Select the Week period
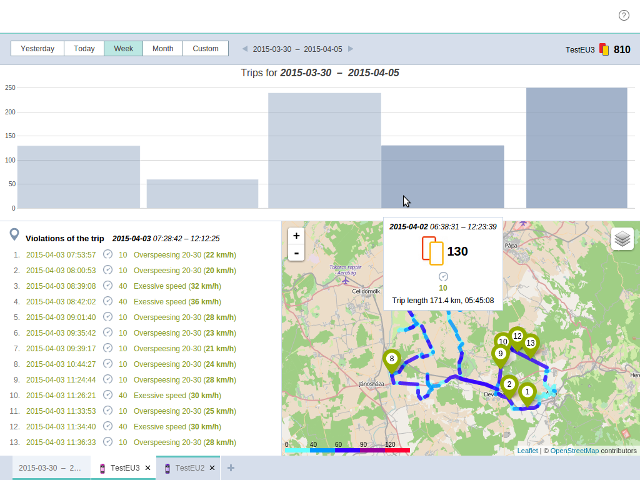The image size is (640, 480). click(123, 48)
